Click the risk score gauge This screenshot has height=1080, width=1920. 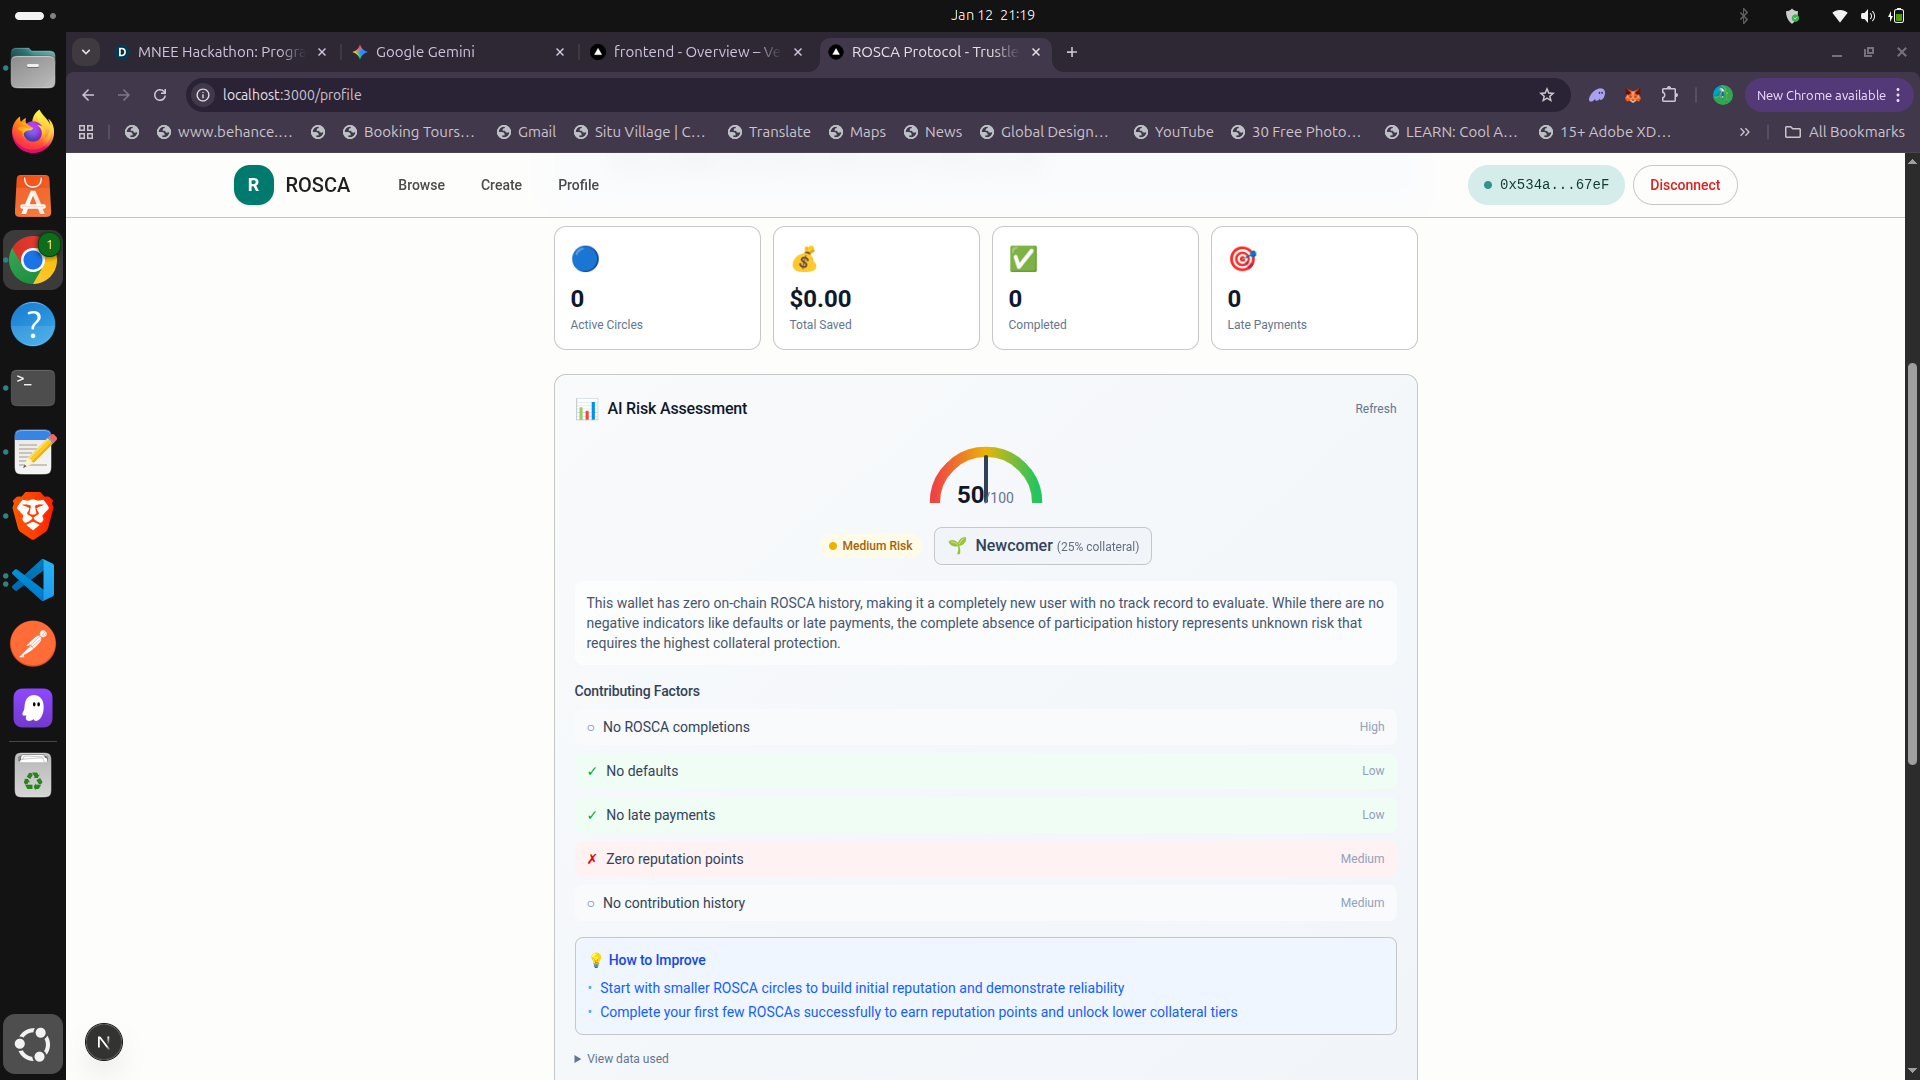coord(985,476)
